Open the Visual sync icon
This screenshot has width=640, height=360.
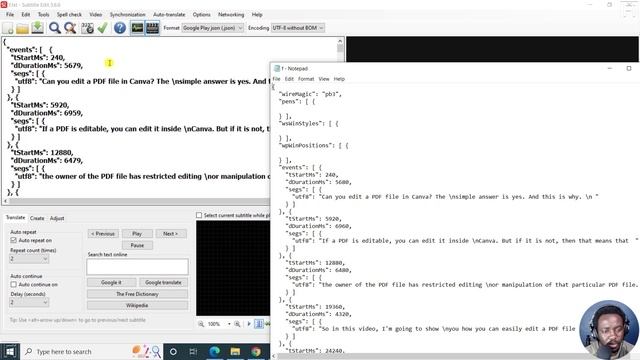87,28
